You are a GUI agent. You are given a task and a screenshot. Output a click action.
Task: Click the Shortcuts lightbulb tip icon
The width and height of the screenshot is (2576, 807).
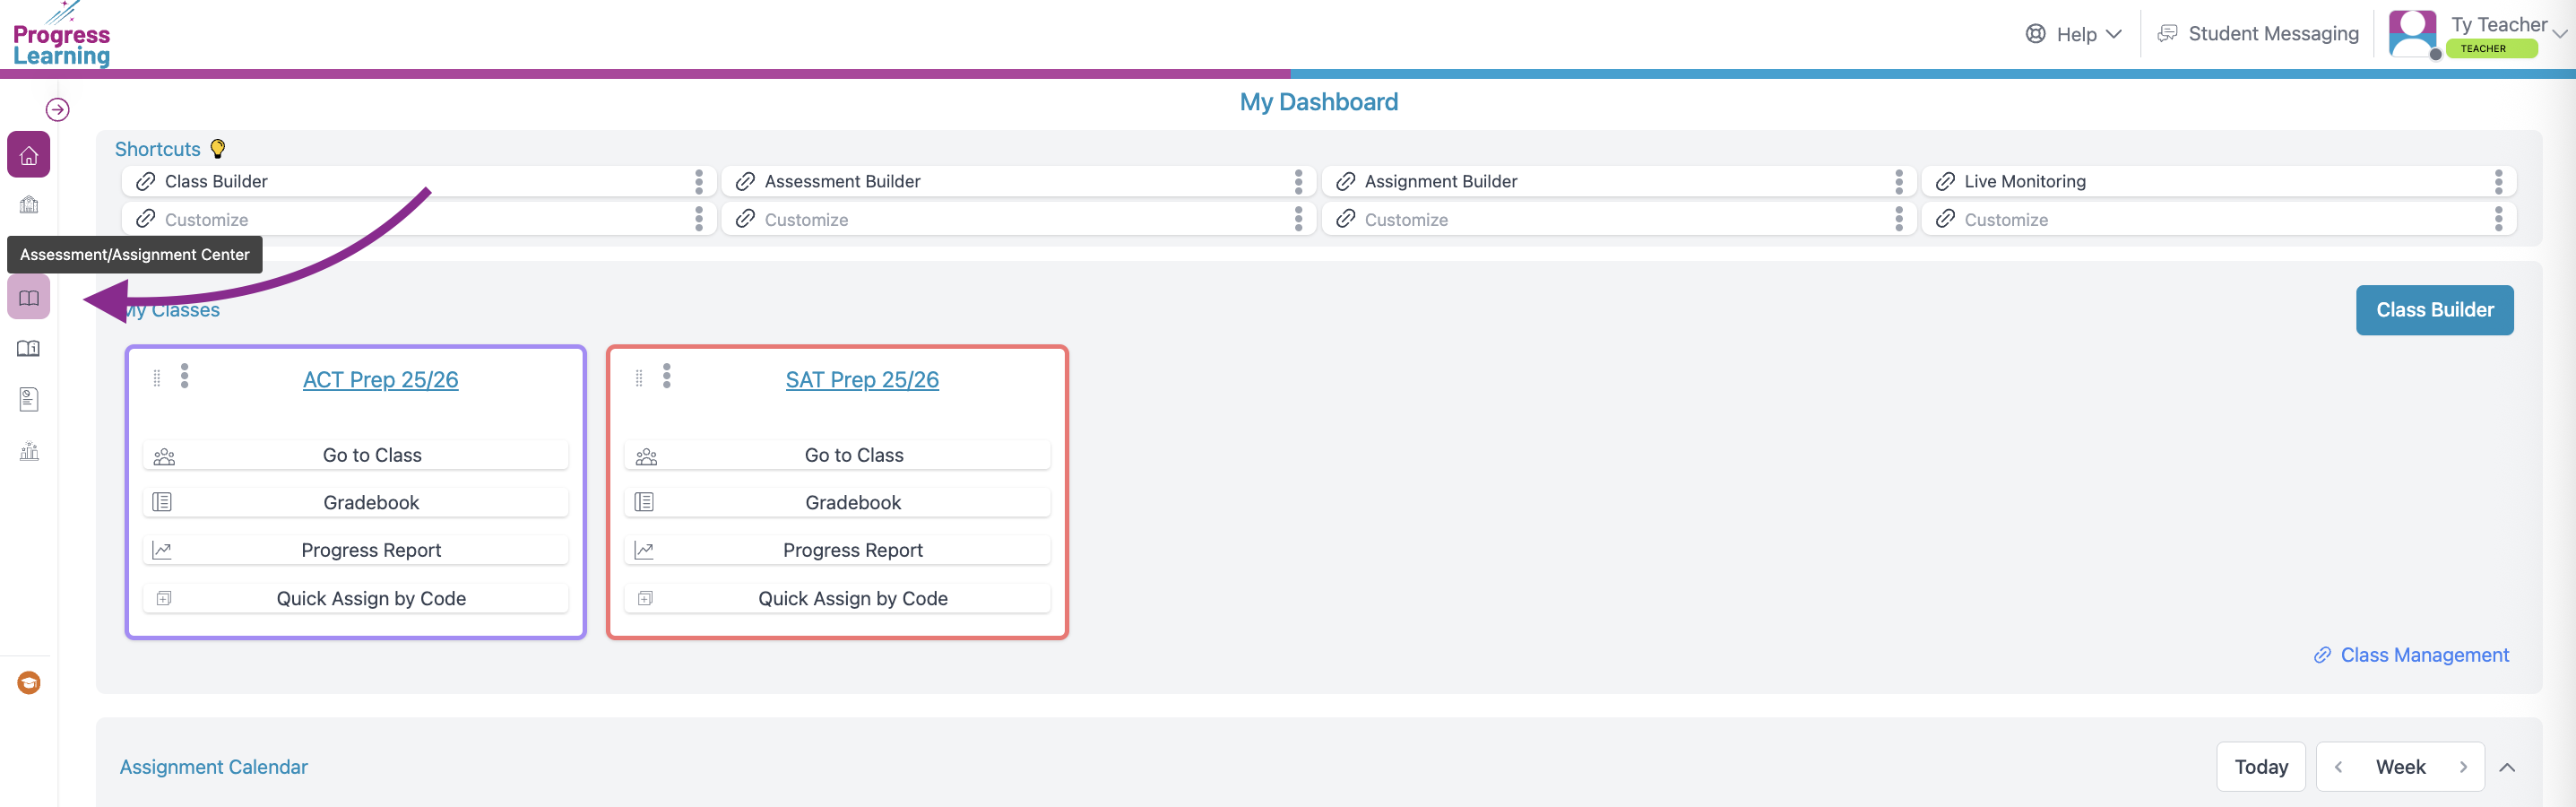click(217, 149)
